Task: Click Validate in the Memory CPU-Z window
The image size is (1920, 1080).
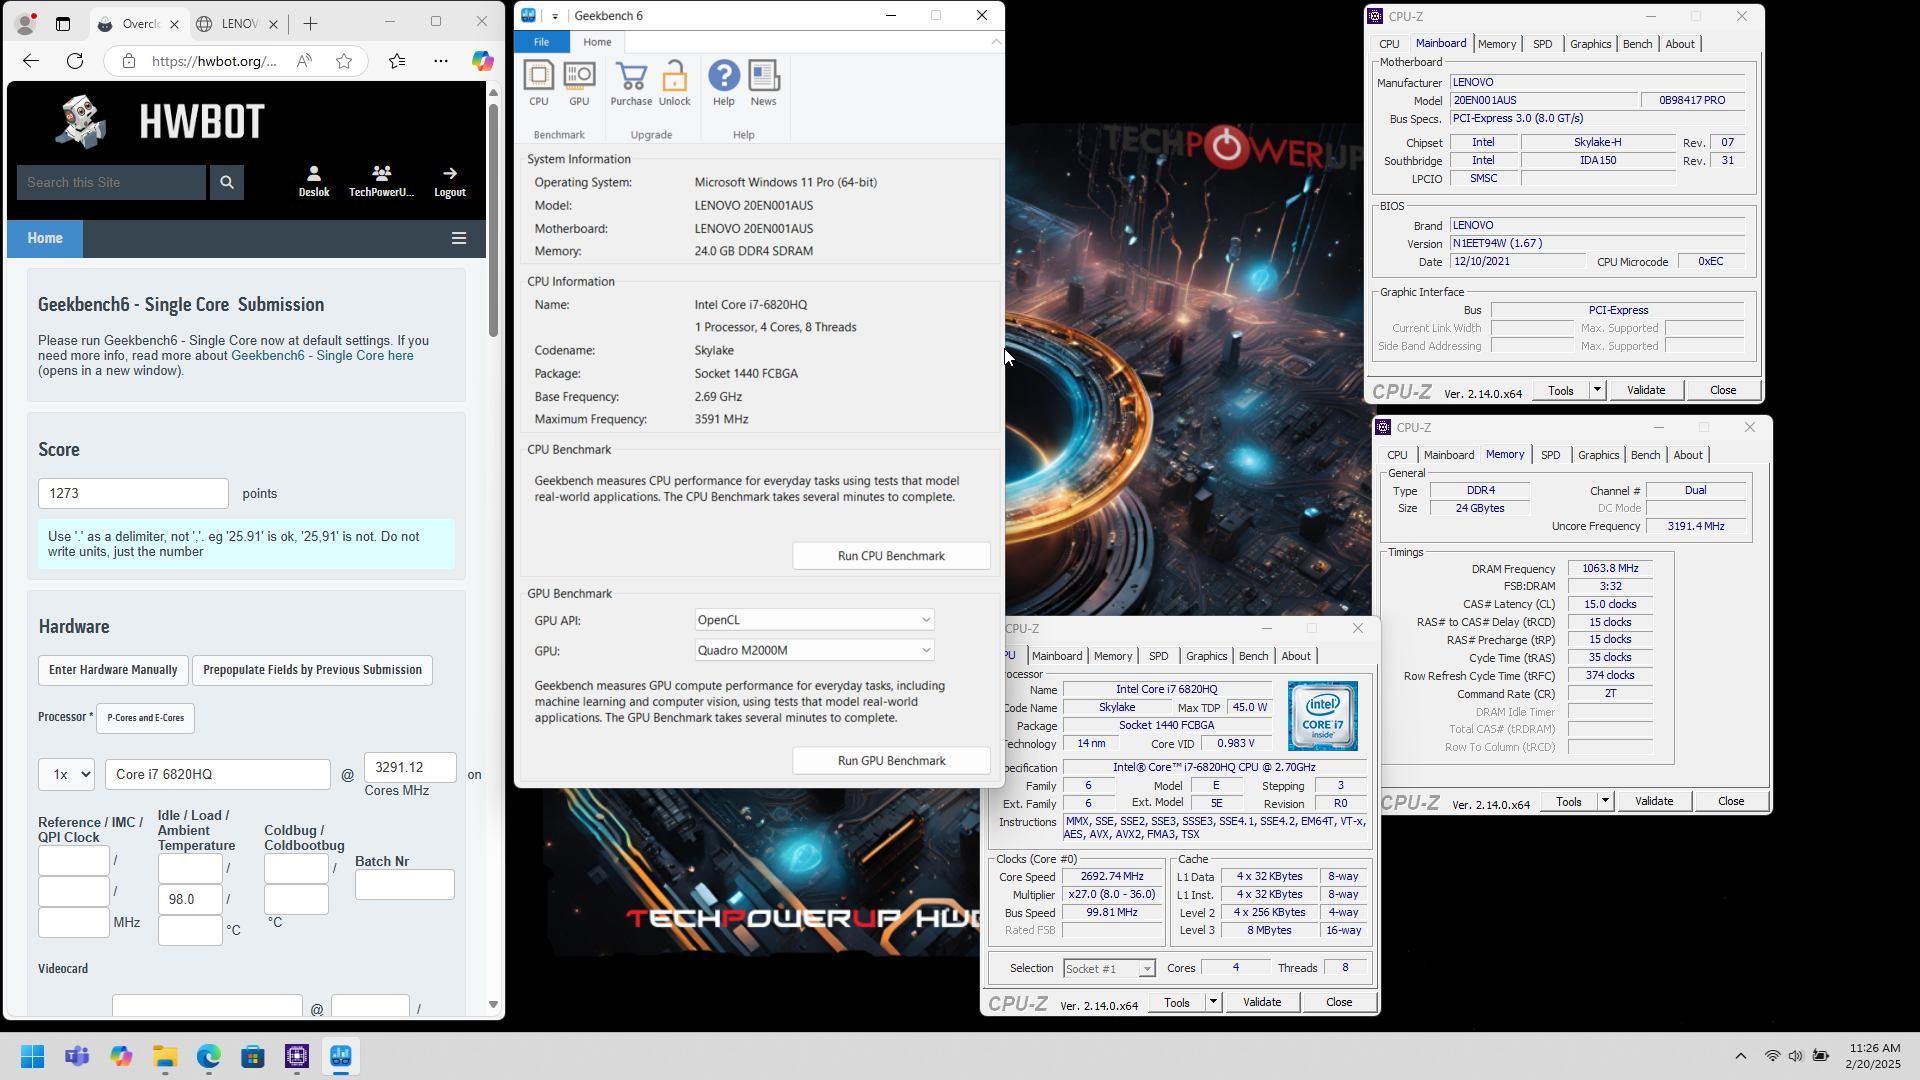Action: pos(1654,801)
